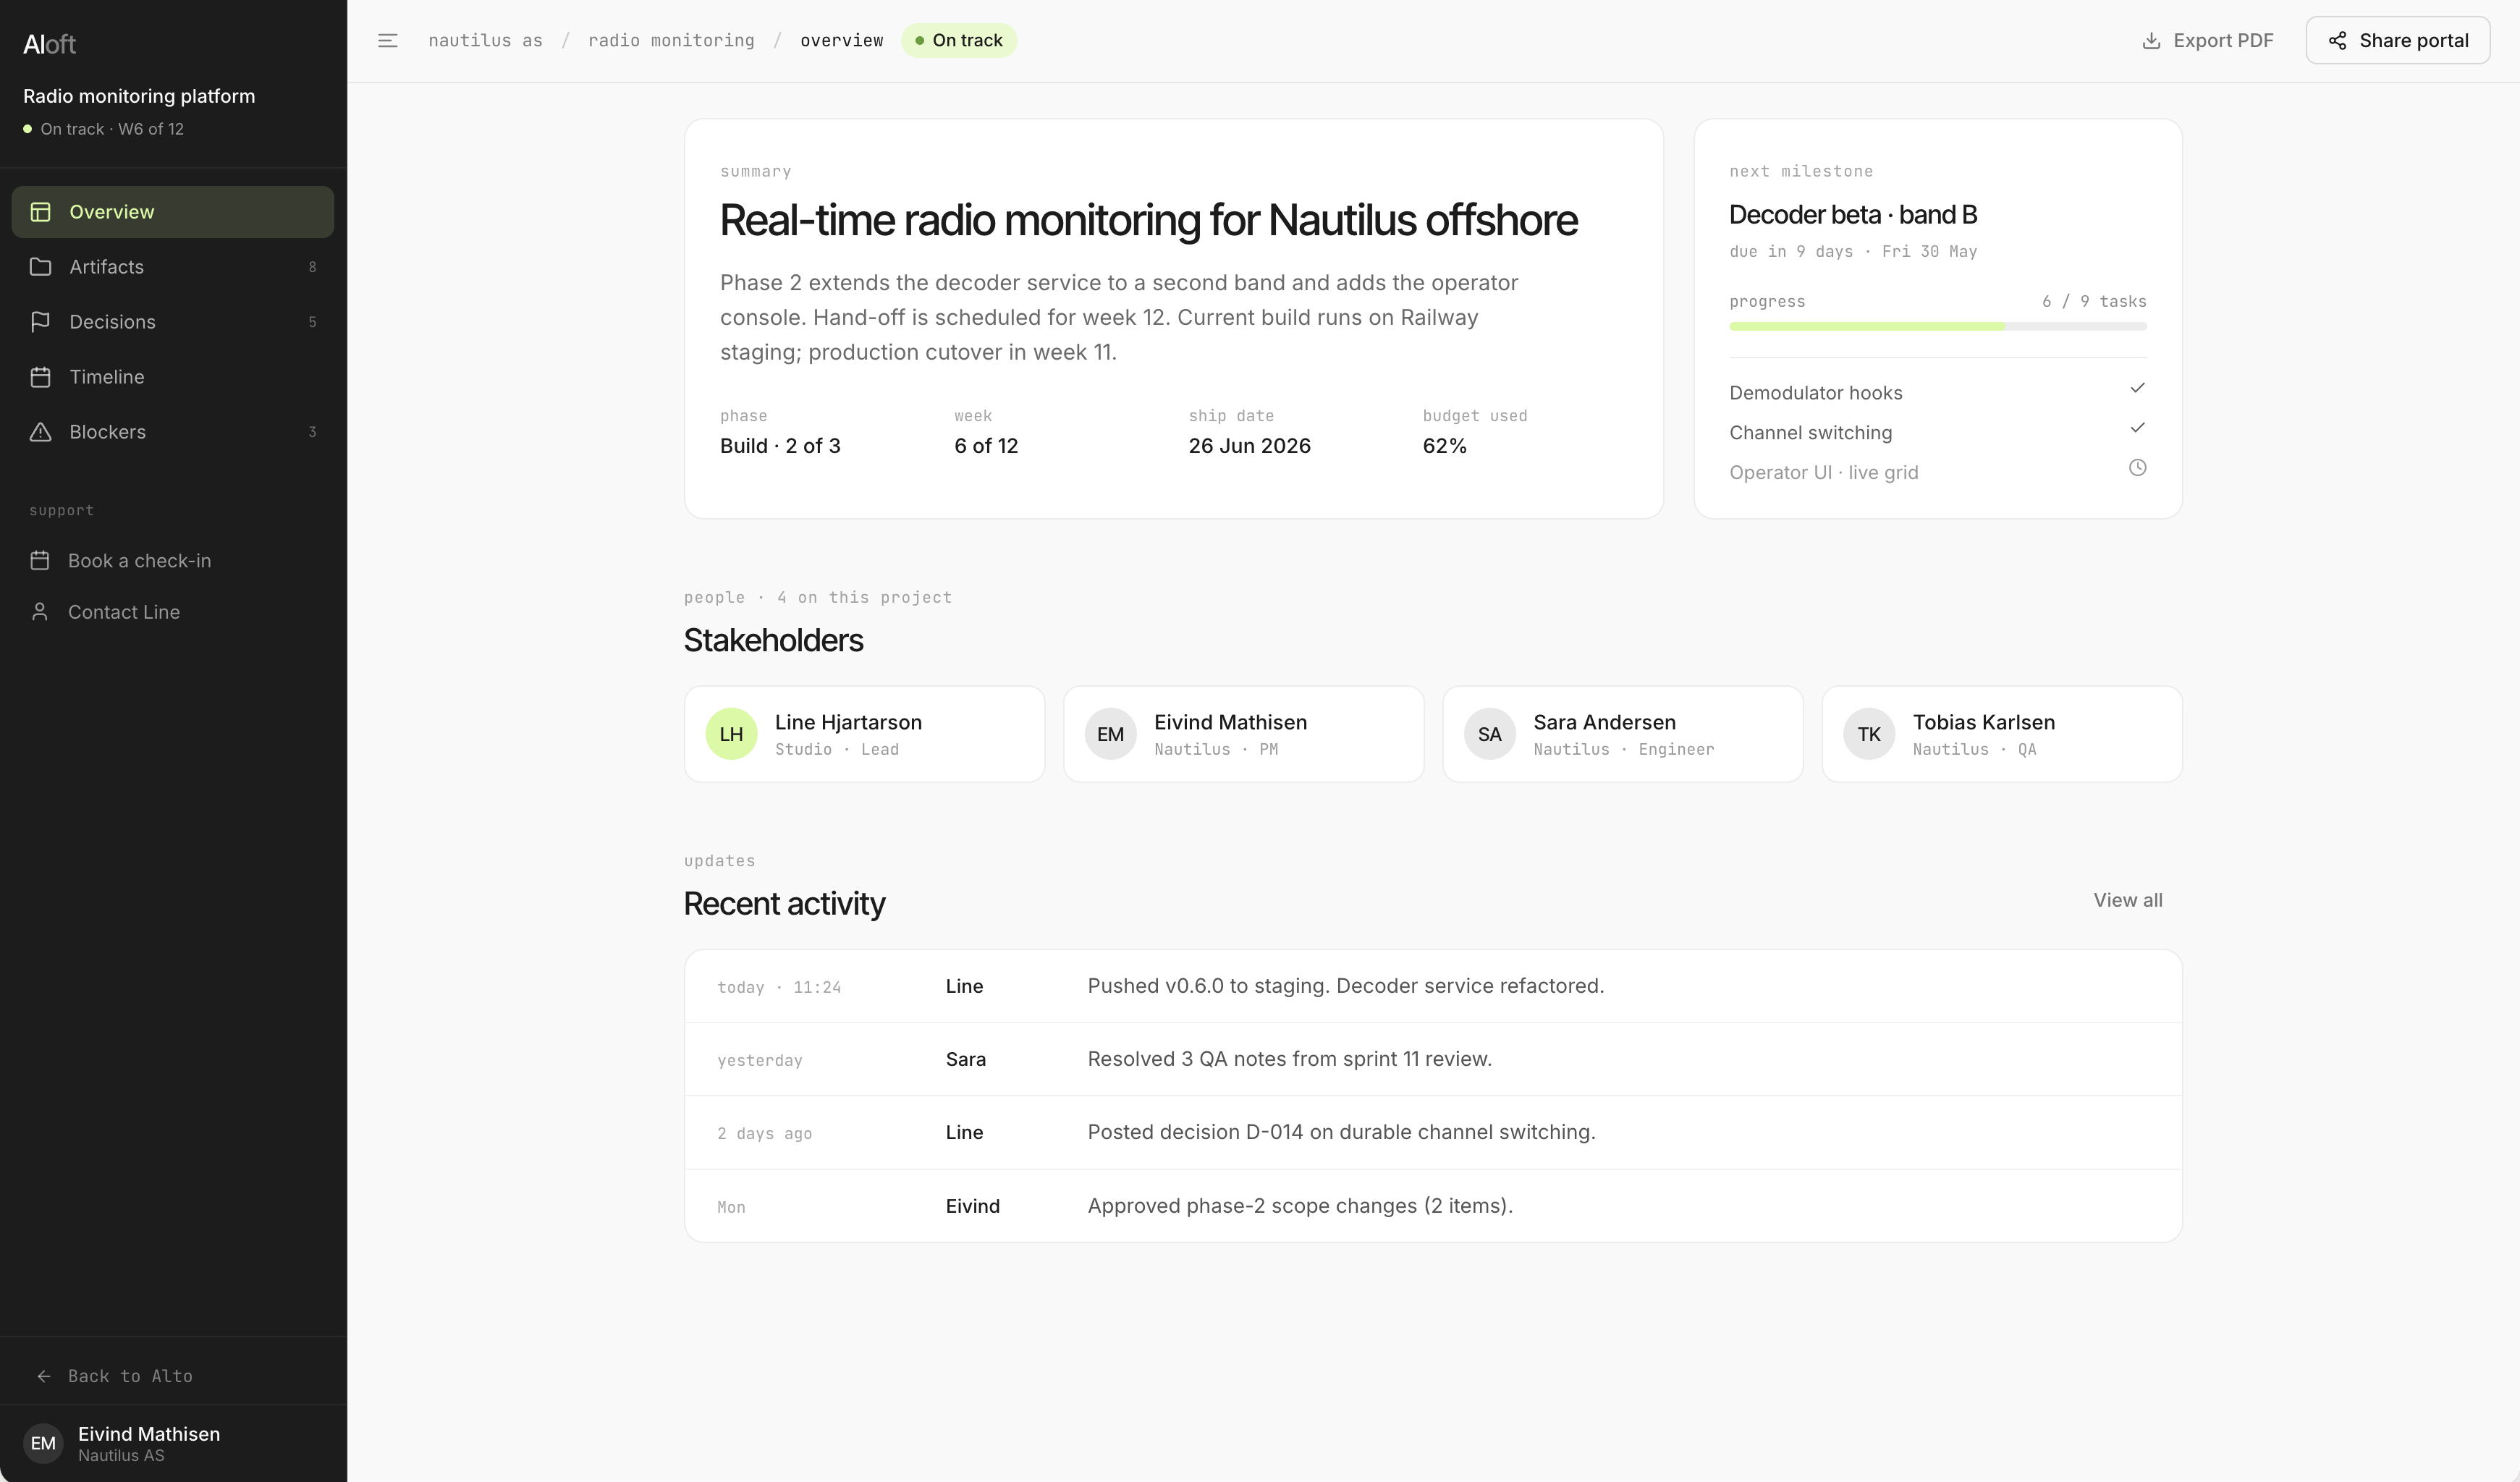Click the Demodulator hooks task
The image size is (2520, 1482).
pyautogui.click(x=1937, y=392)
